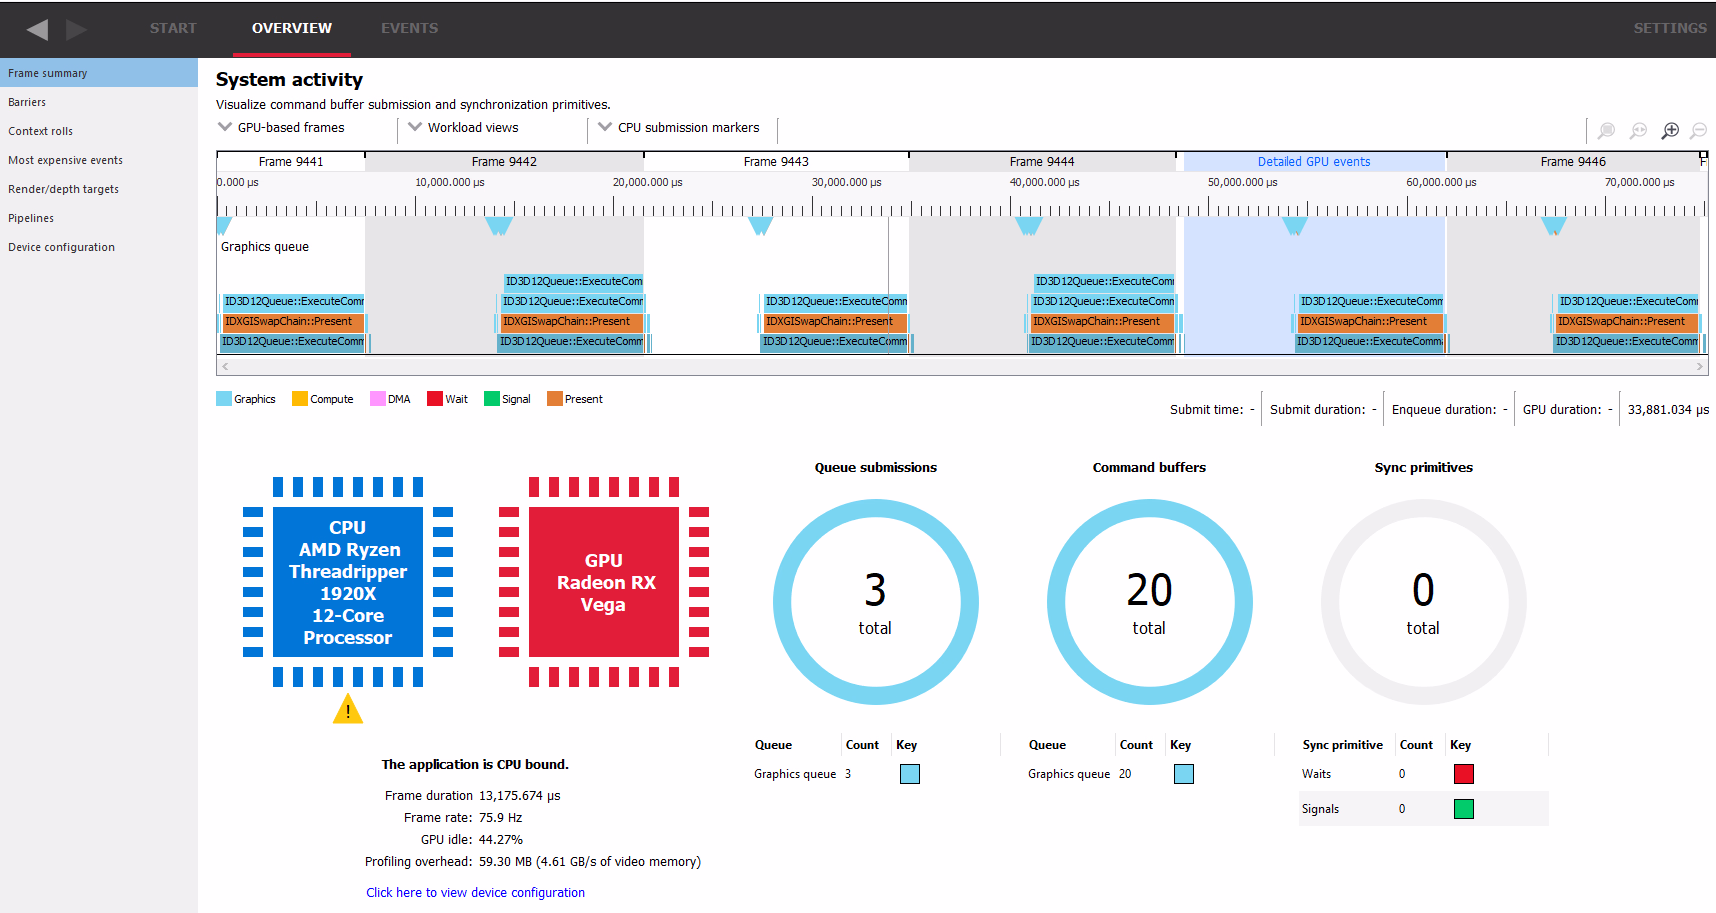The image size is (1716, 913).
Task: Switch to the Events tab
Action: click(x=409, y=28)
